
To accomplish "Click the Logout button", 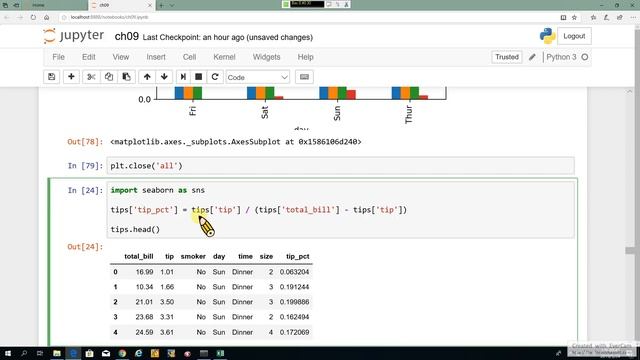I will 574,36.
